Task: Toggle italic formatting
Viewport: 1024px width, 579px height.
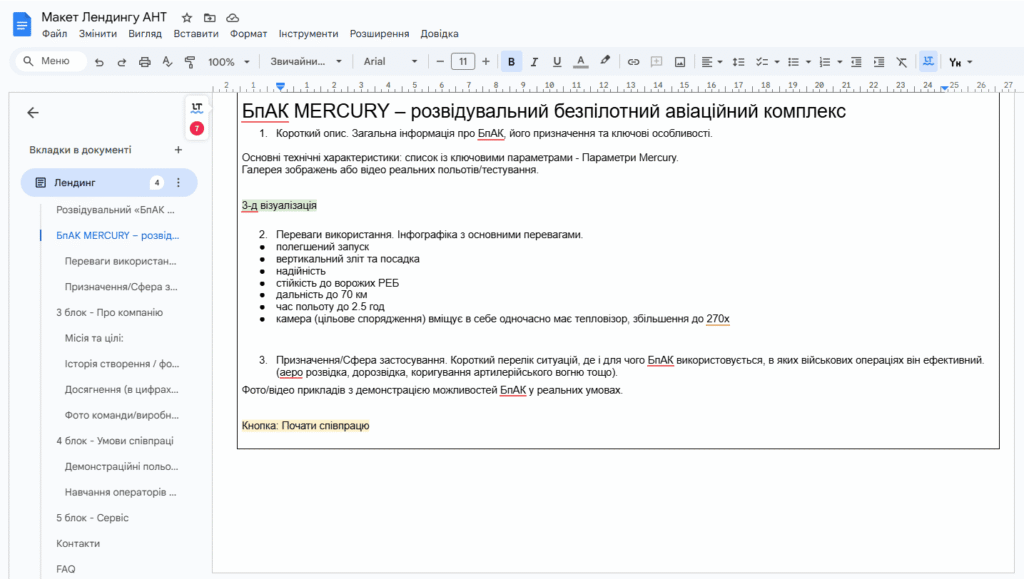Action: pos(534,62)
